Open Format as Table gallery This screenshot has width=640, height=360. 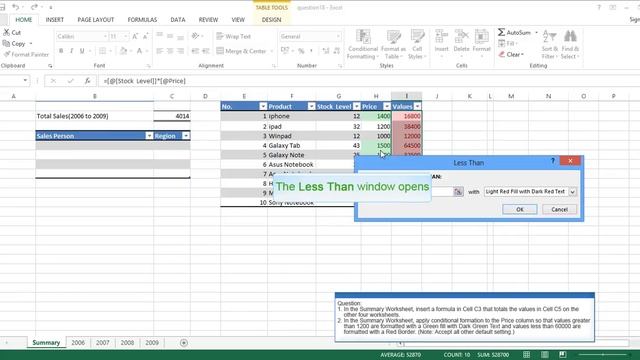(x=393, y=44)
